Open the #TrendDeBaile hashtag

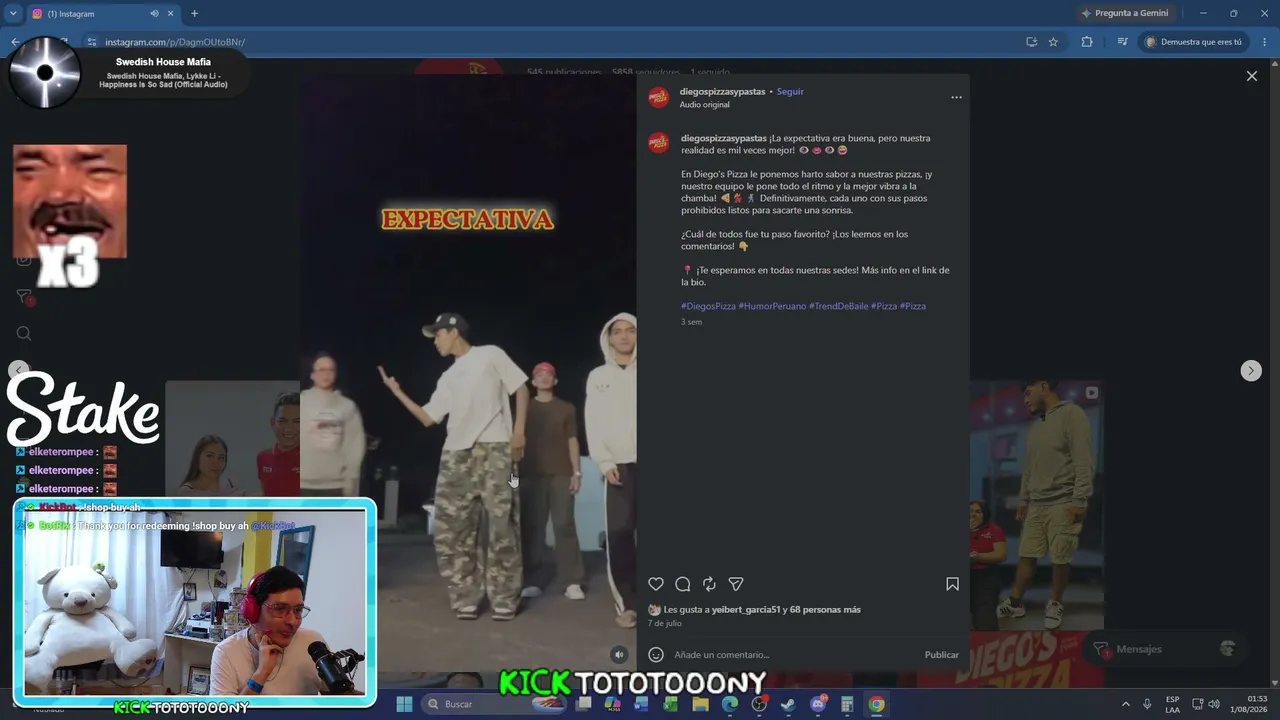click(838, 306)
